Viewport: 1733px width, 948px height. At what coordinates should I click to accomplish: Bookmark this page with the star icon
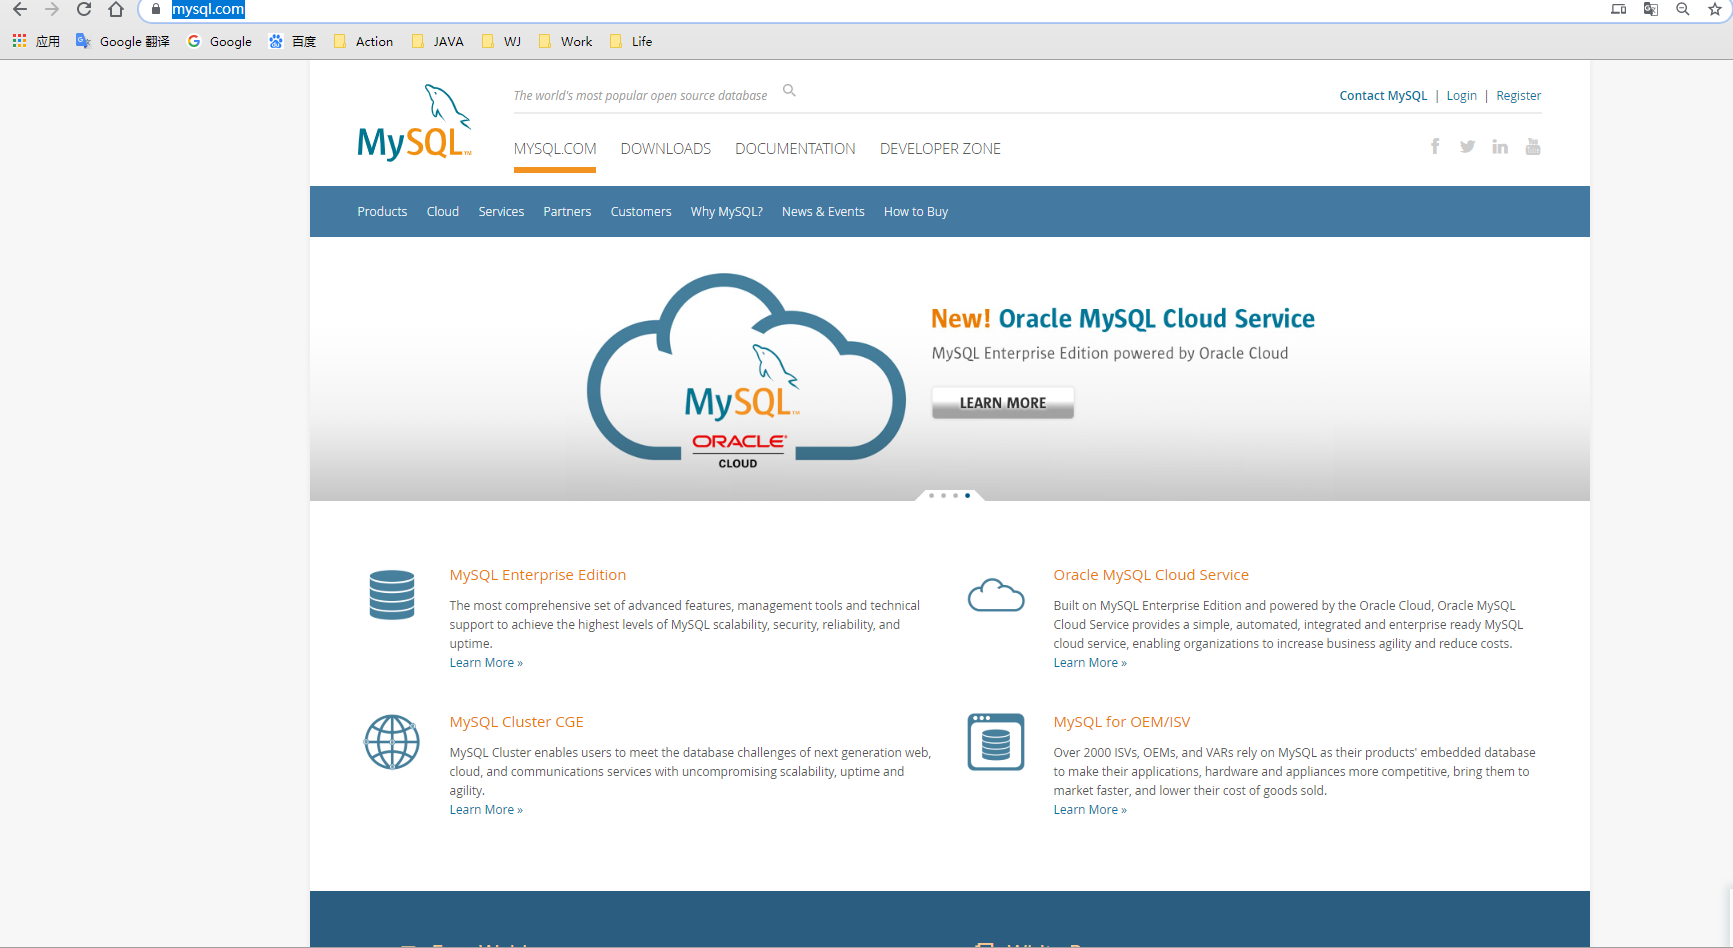tap(1715, 9)
